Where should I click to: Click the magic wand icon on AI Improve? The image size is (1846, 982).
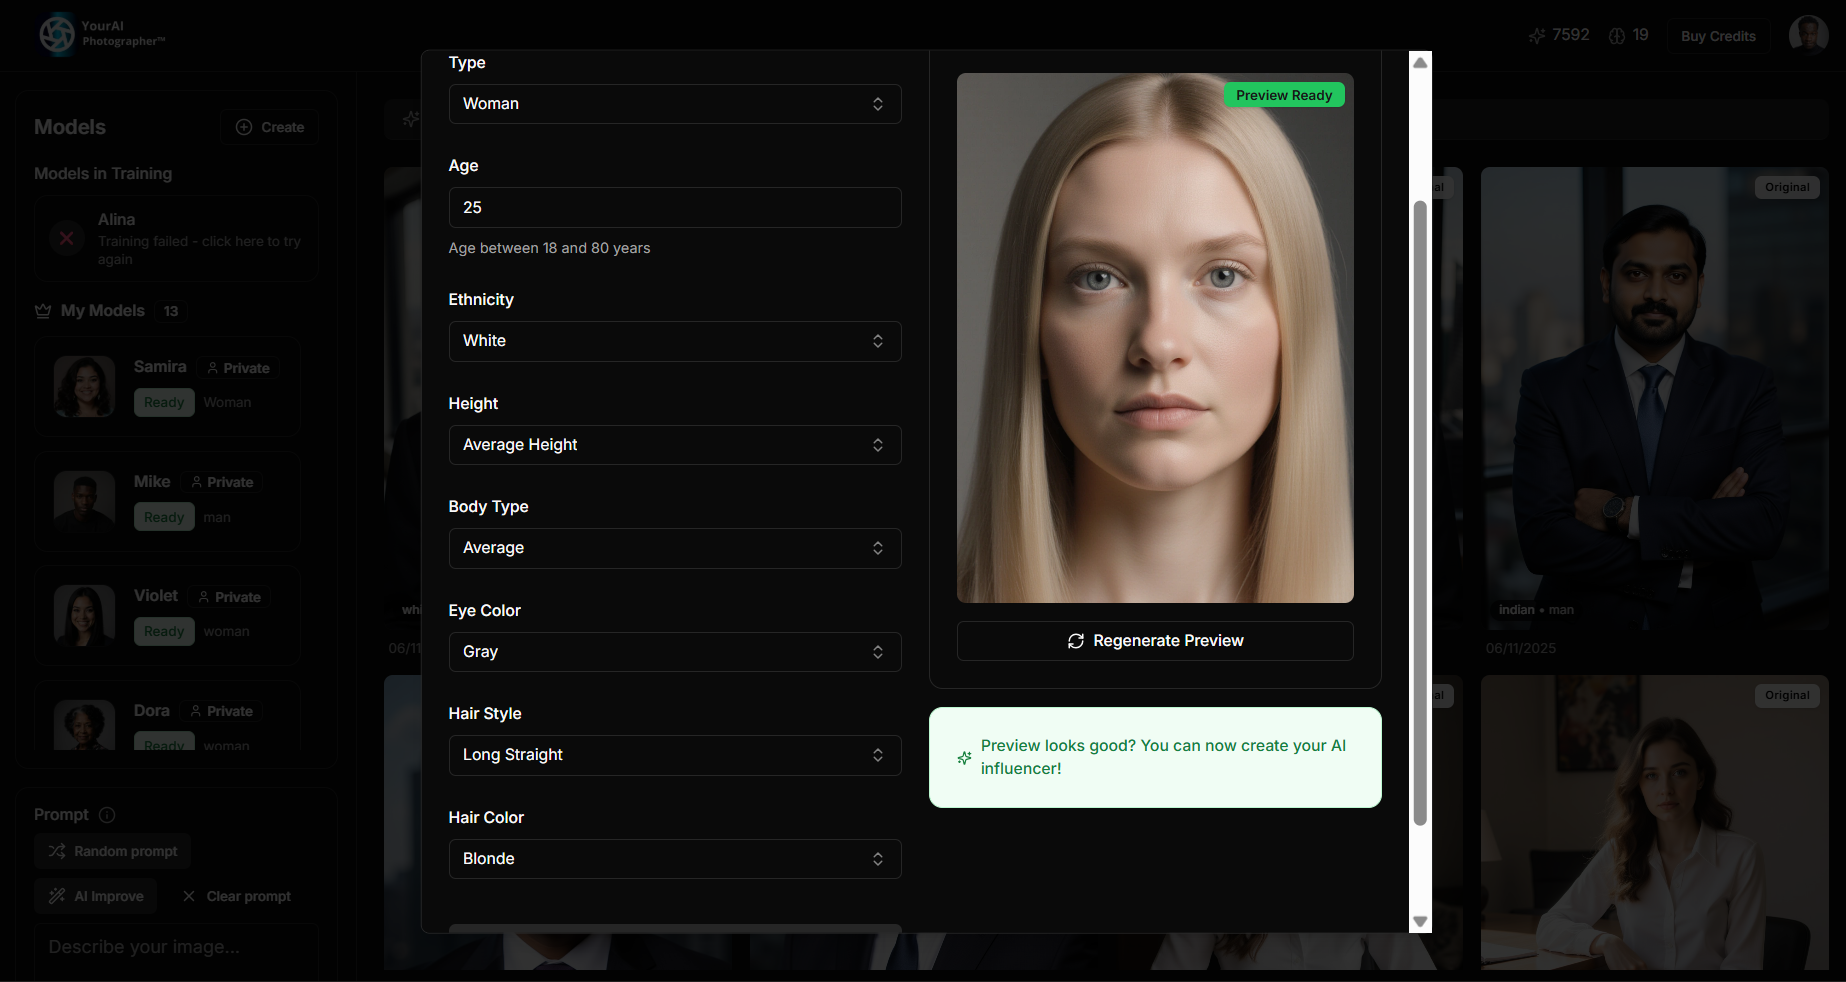59,896
